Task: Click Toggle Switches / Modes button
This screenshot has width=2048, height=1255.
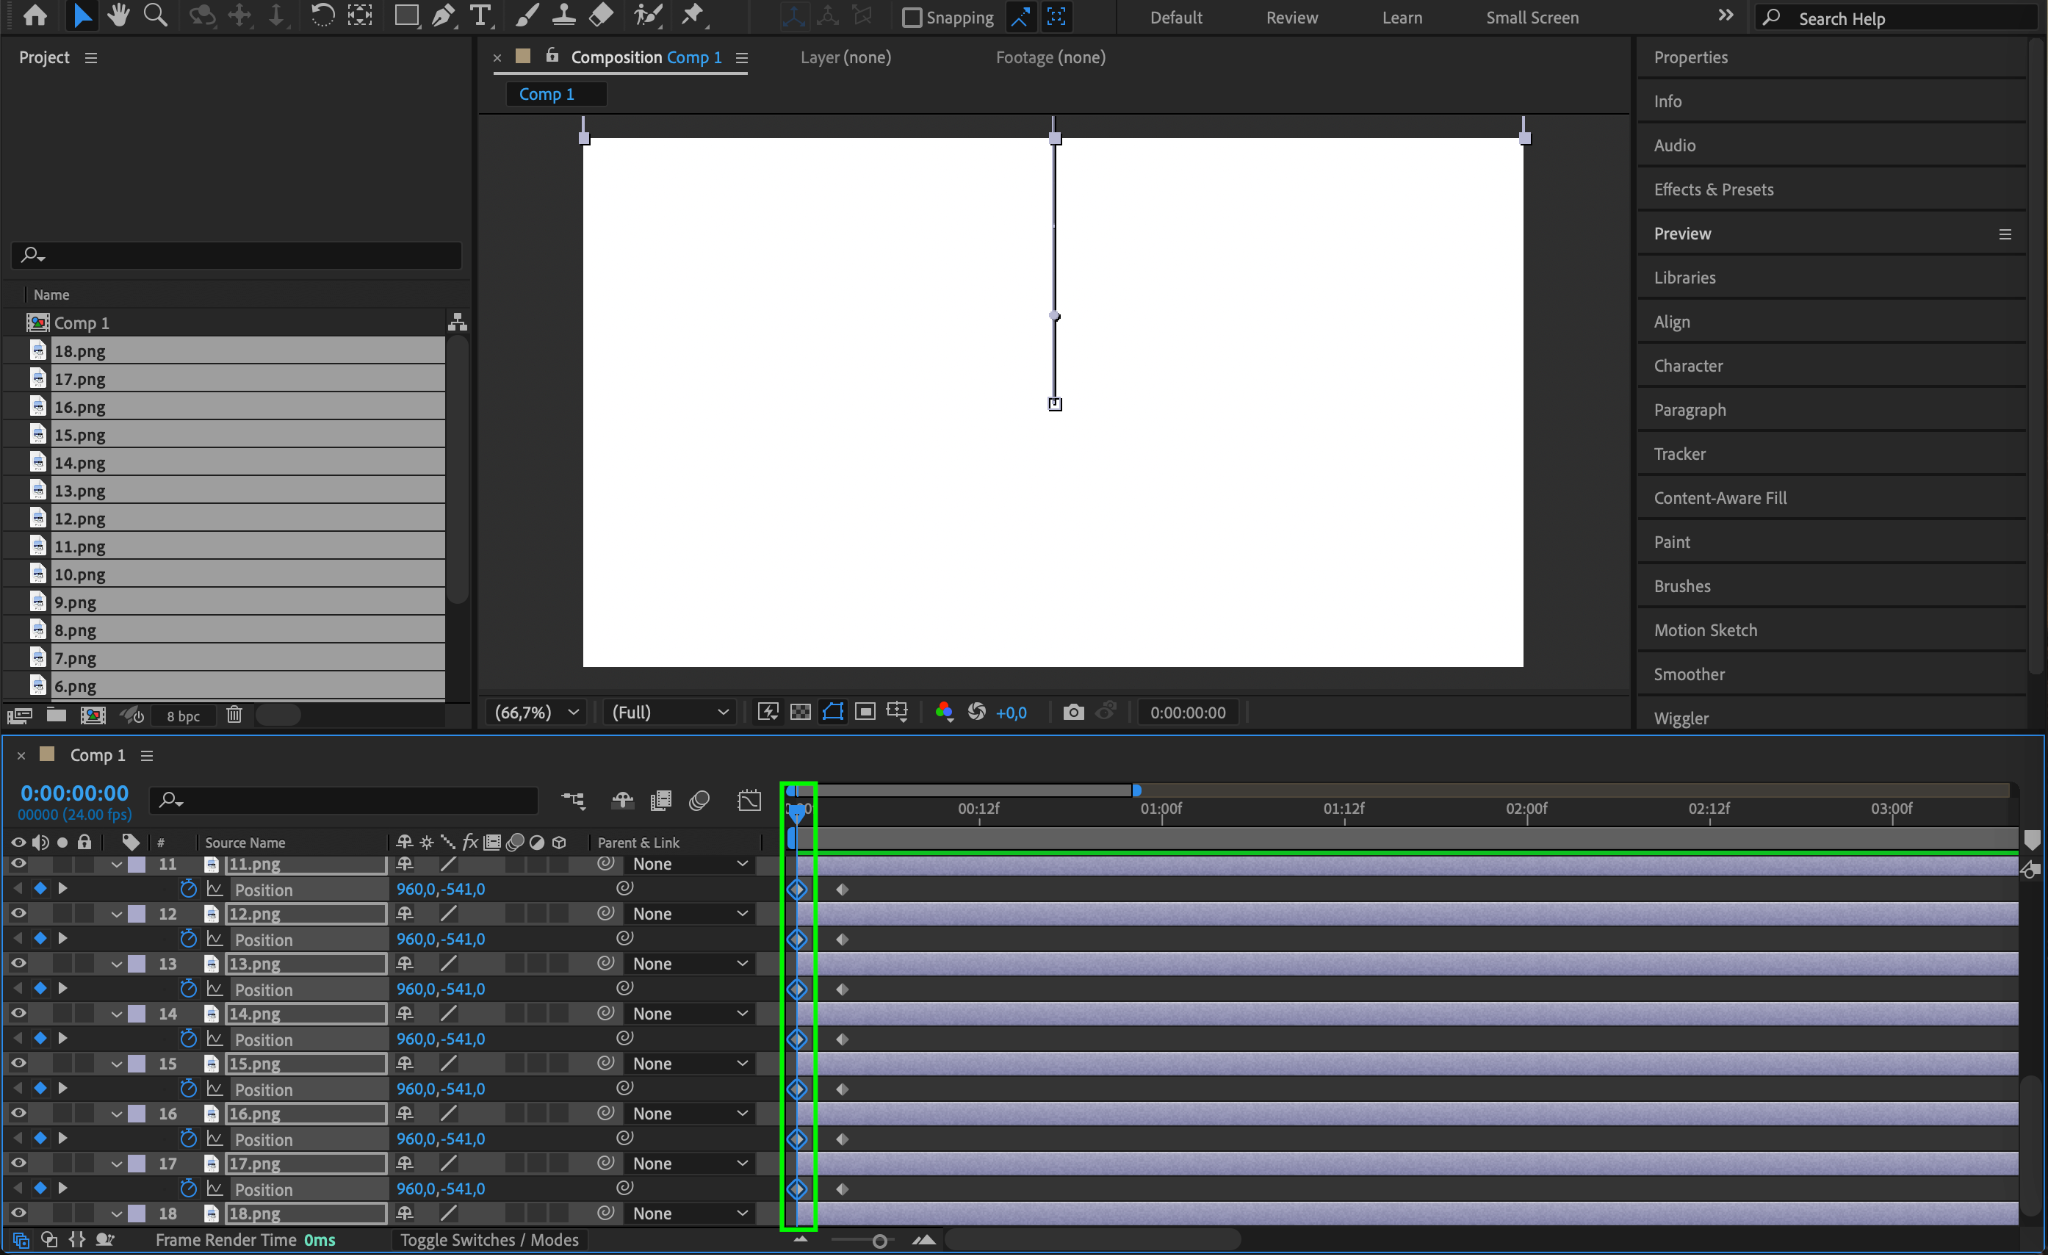Action: (489, 1240)
